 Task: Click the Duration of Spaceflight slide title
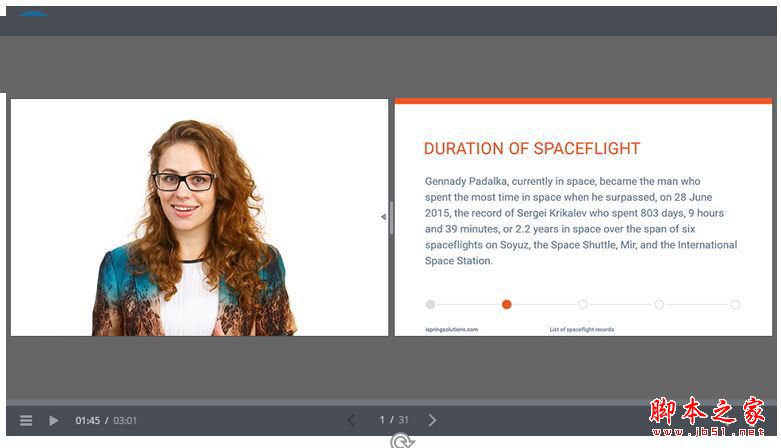click(531, 149)
